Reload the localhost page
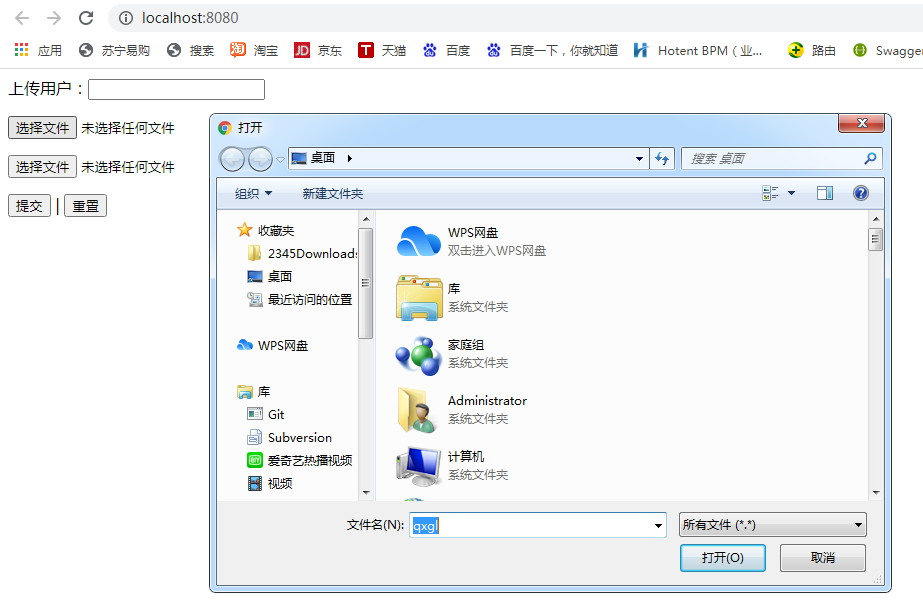The height and width of the screenshot is (610, 923). point(87,18)
